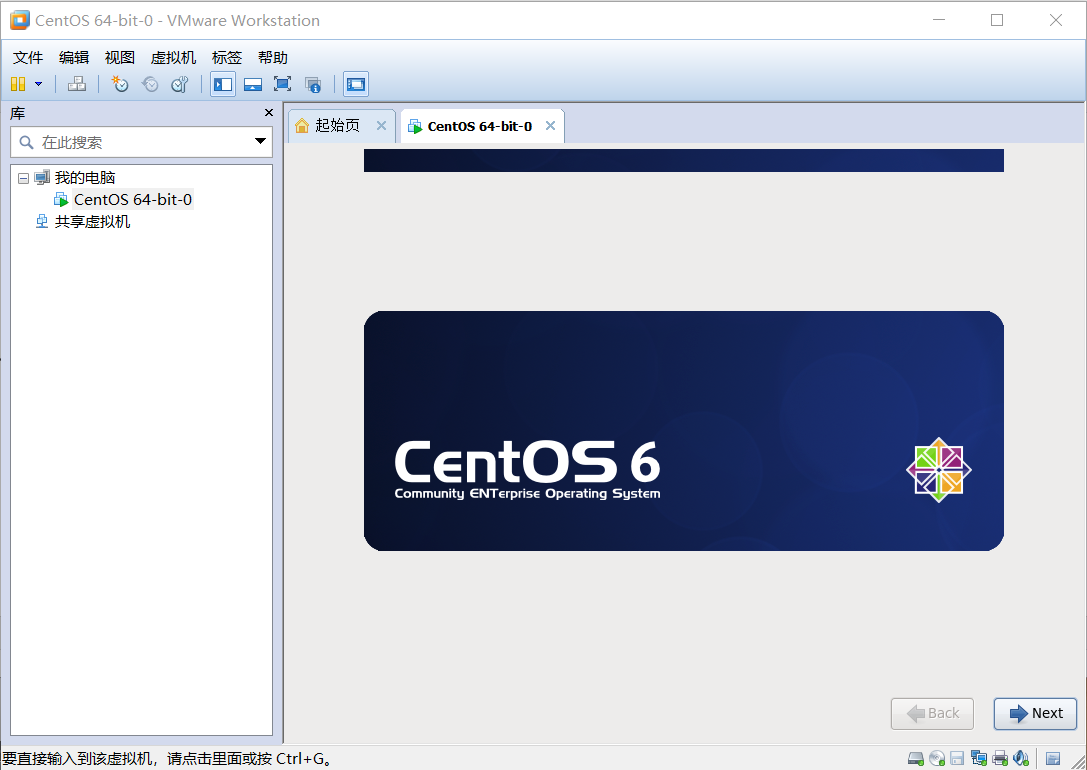
Task: Toggle the thumbnail bar icon
Action: pos(252,84)
